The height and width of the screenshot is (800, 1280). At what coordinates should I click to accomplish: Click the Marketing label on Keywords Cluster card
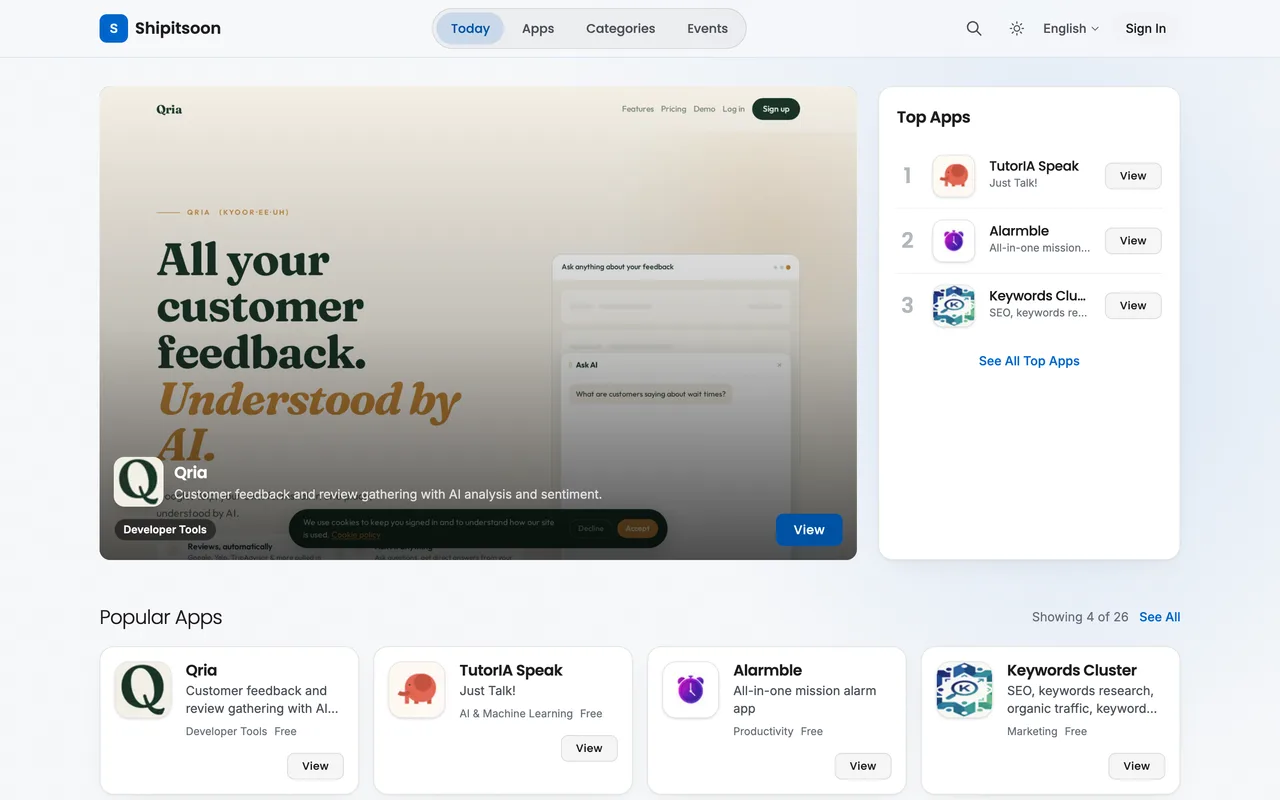pos(1032,731)
